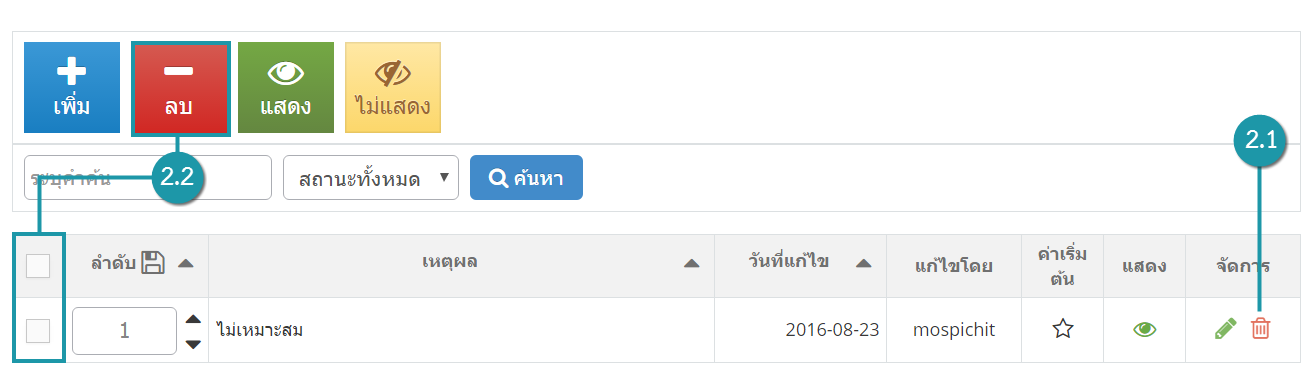Click the green แสดง show button

[286, 88]
